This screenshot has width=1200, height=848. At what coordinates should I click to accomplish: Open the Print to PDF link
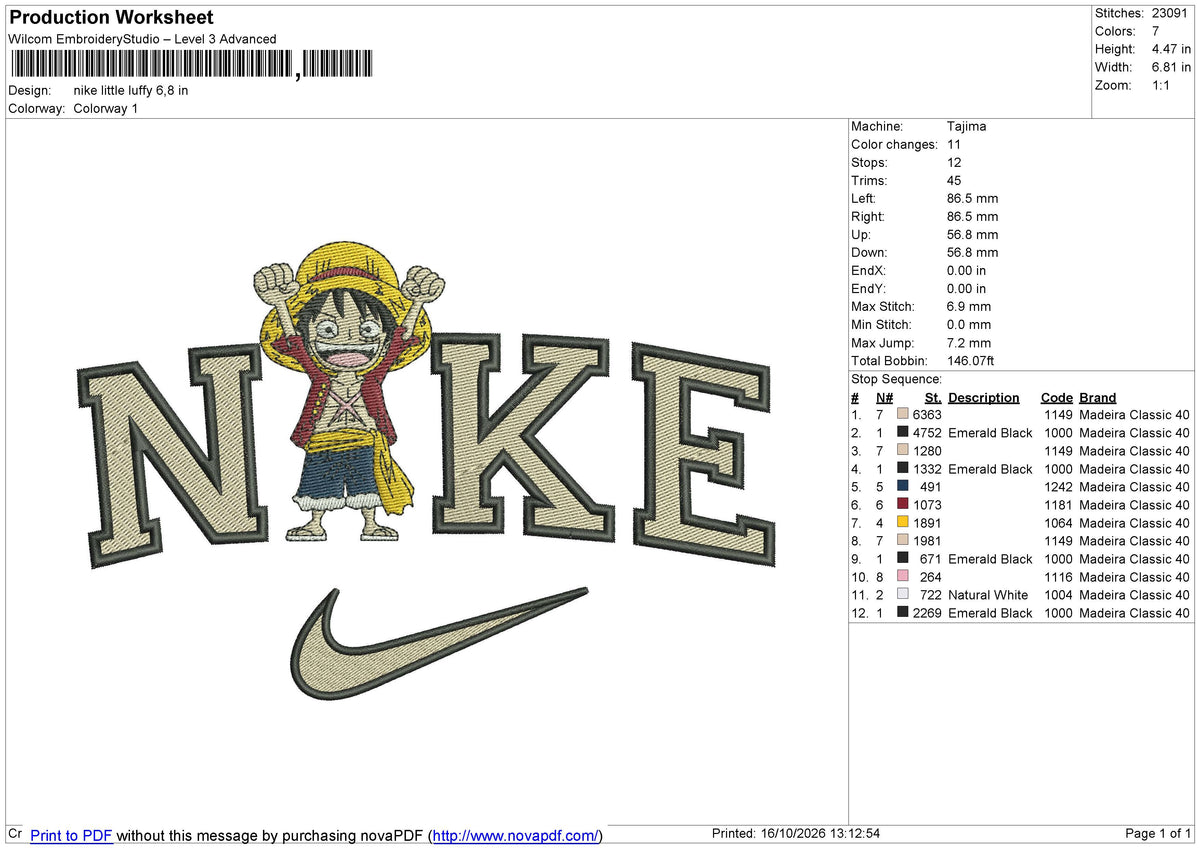(71, 835)
